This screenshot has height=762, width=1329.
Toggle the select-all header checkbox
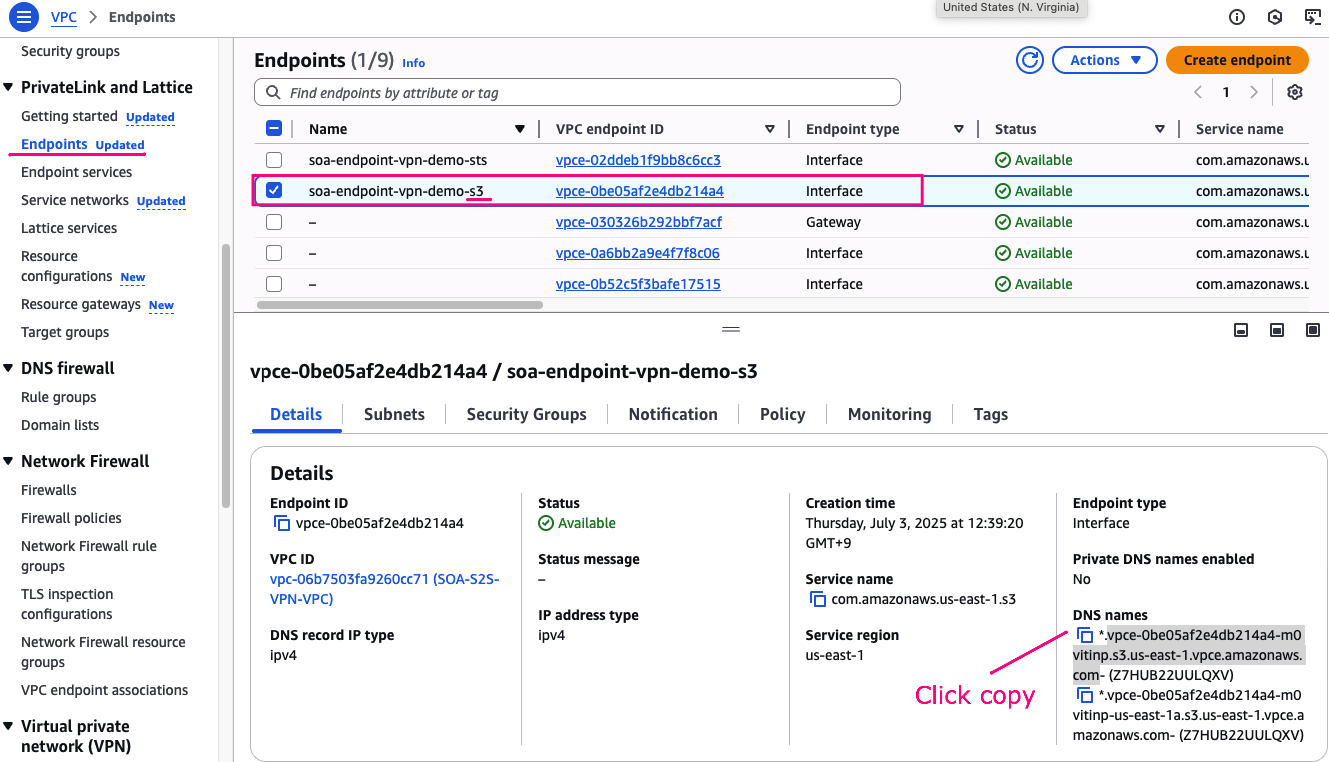coord(274,129)
